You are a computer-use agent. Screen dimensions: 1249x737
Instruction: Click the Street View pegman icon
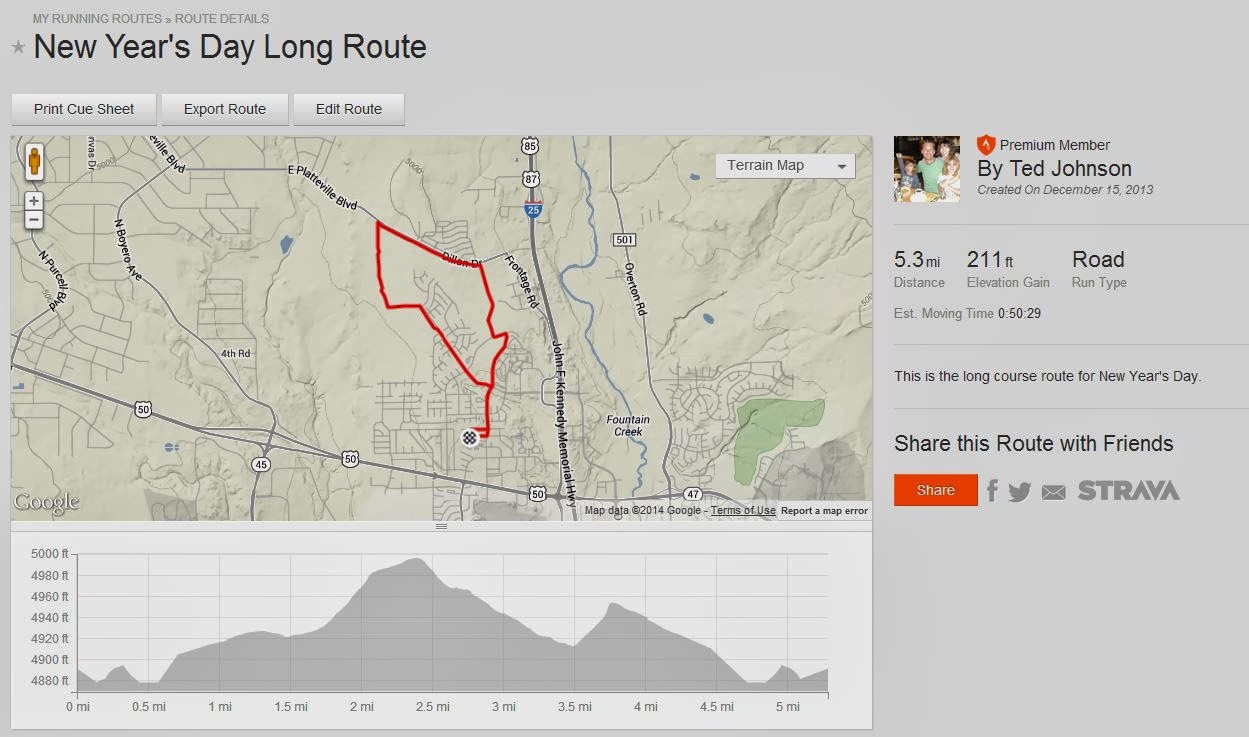(x=34, y=161)
